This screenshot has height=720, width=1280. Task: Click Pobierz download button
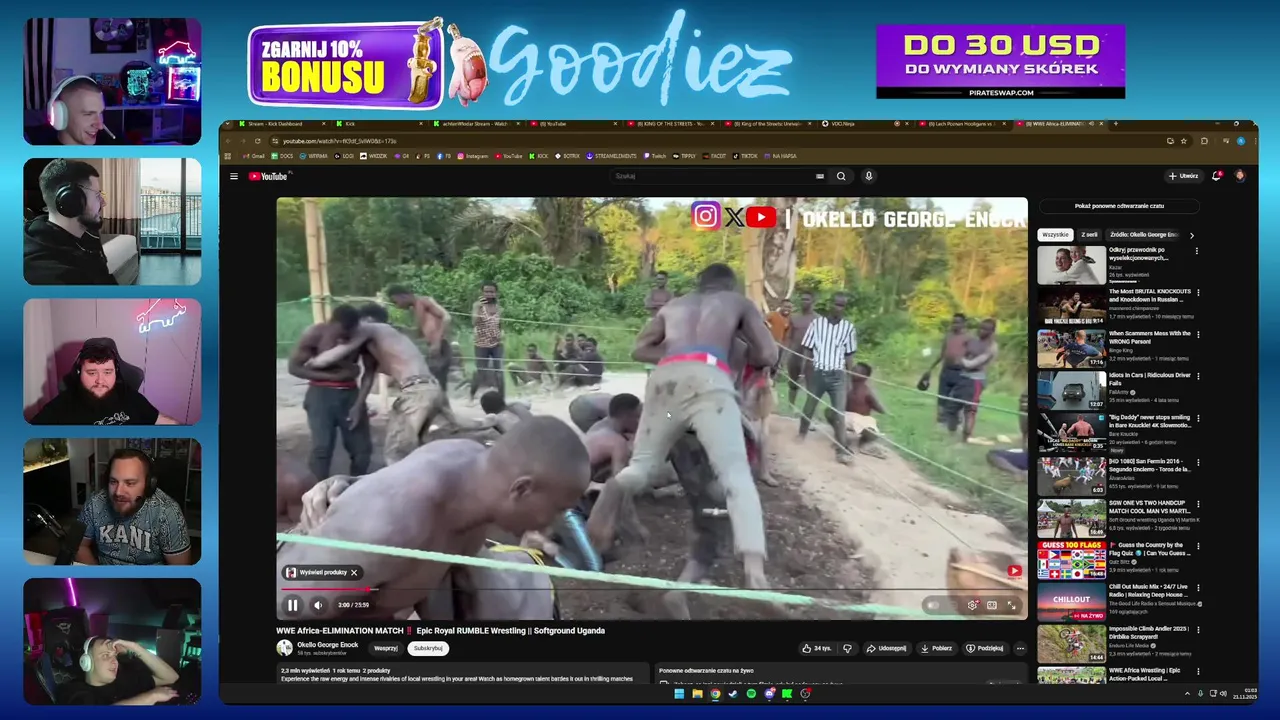click(936, 648)
